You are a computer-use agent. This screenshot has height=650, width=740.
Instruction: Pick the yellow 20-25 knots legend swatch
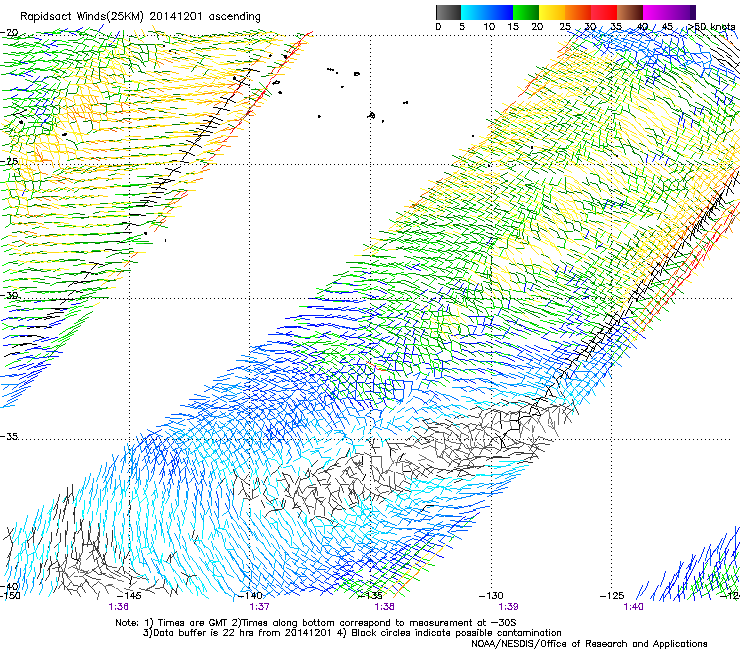pyautogui.click(x=552, y=12)
